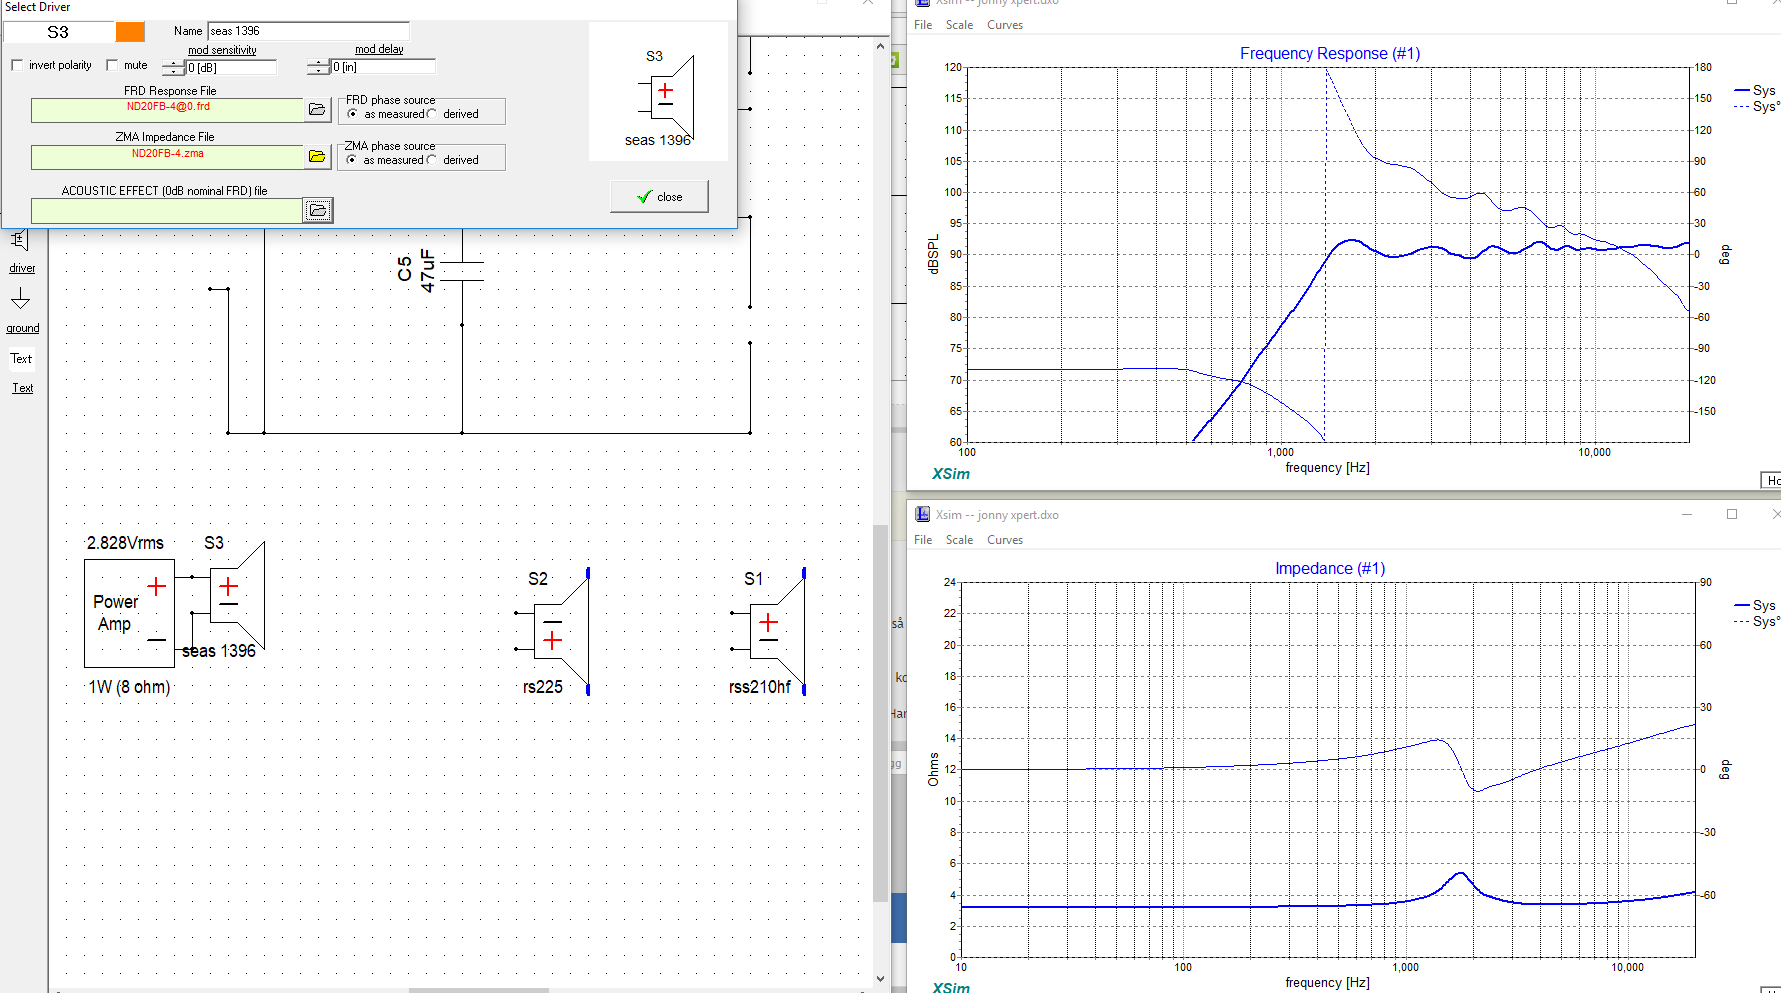Select ZMA phase source 'derived' radio

click(432, 160)
